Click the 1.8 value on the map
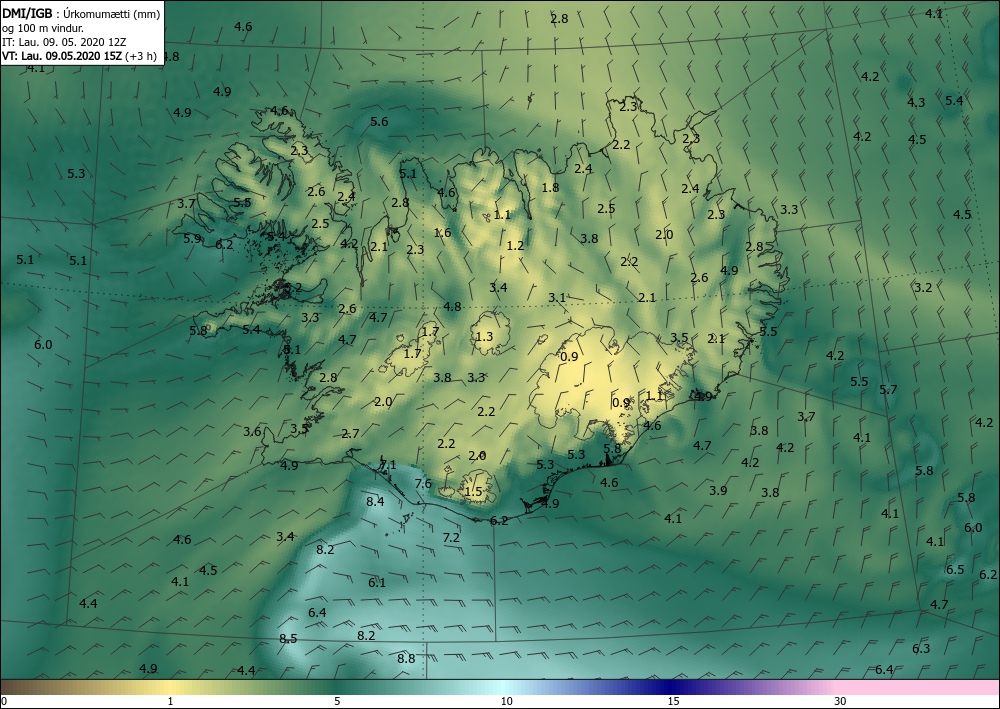The height and width of the screenshot is (709, 1000). 550,187
